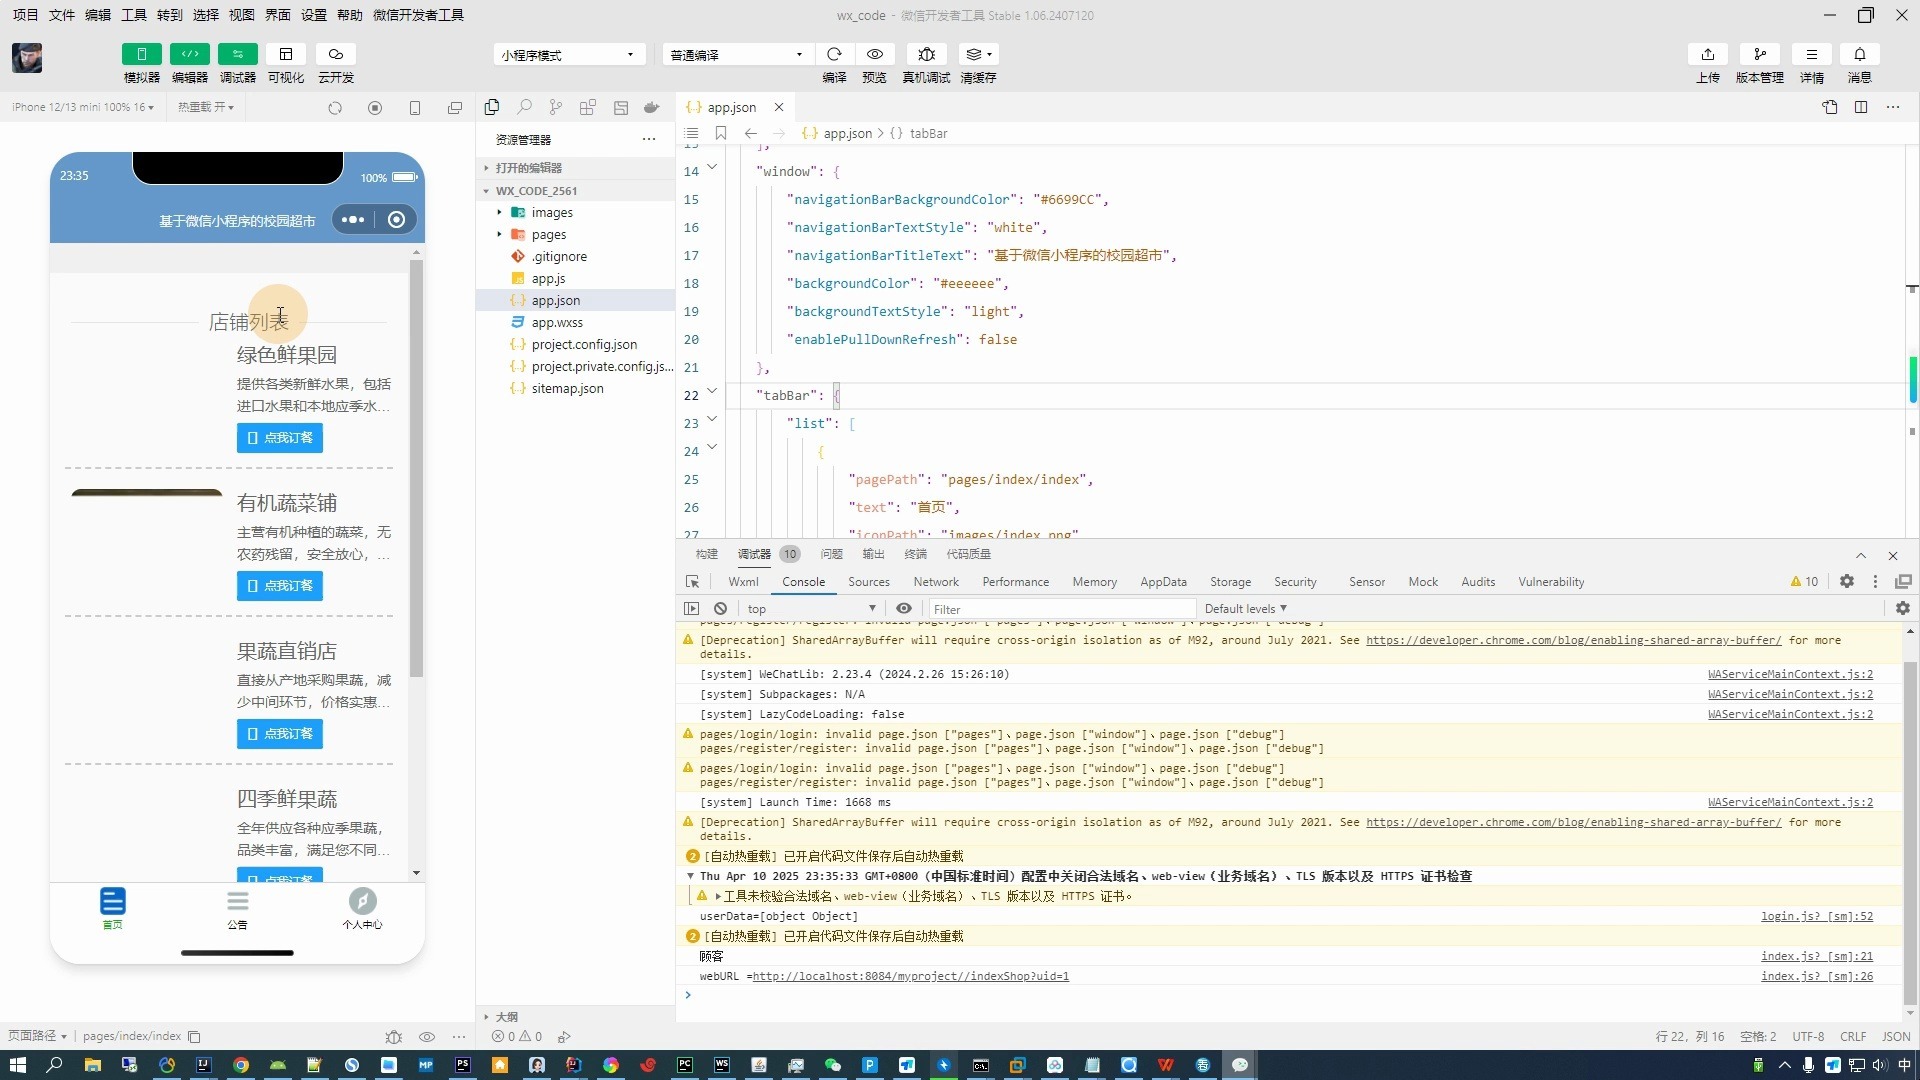Toggle the 热重载 switch in simulator
Image resolution: width=1920 pixels, height=1080 pixels.
pyautogui.click(x=206, y=107)
